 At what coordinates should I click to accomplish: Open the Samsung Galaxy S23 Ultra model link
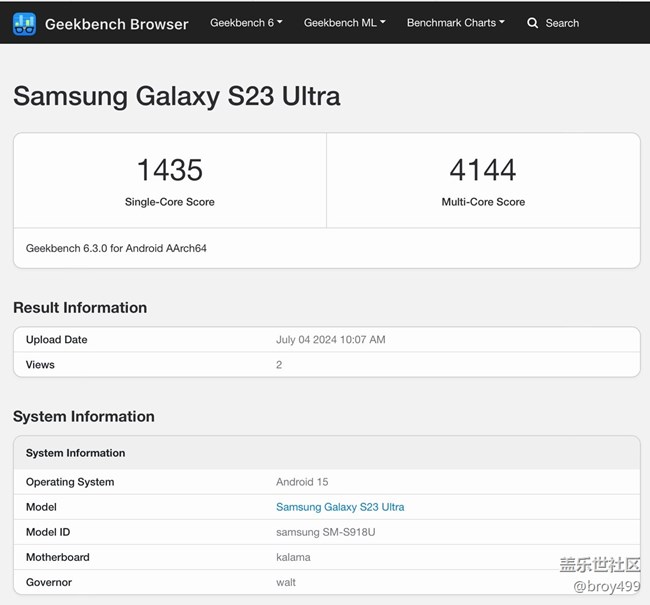(340, 507)
